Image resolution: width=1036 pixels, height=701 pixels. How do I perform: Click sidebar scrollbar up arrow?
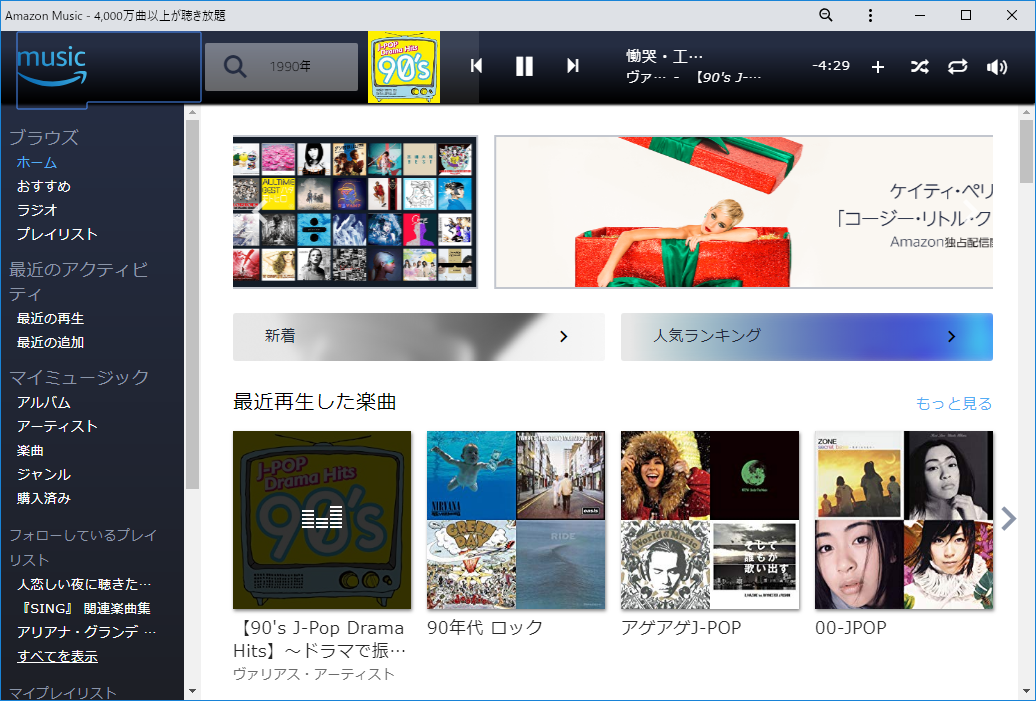click(192, 112)
